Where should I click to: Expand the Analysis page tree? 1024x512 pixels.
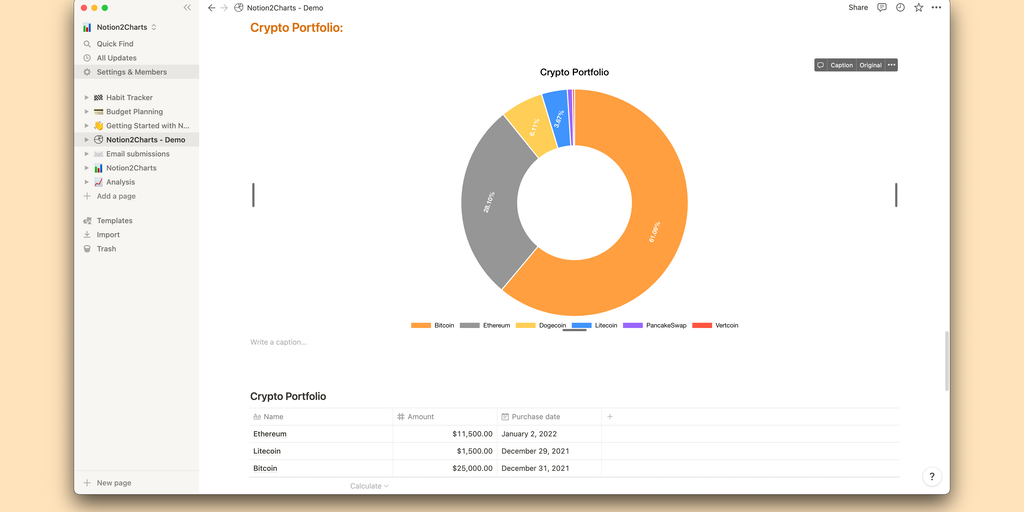click(x=86, y=182)
